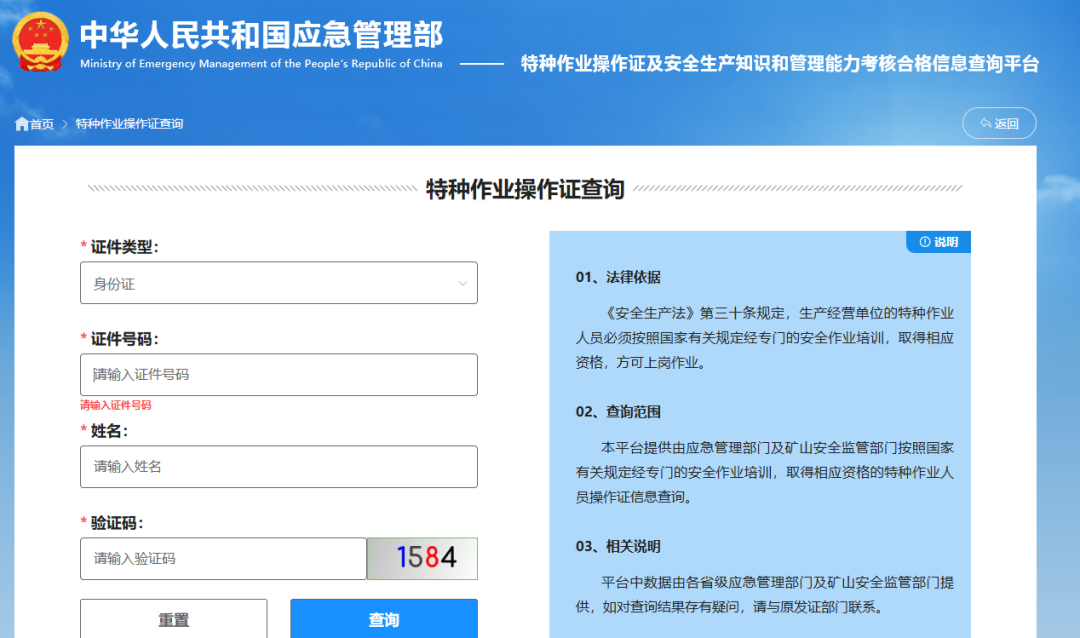Click the 02、查询范围 section heading
Viewport: 1080px width, 638px height.
[617, 412]
